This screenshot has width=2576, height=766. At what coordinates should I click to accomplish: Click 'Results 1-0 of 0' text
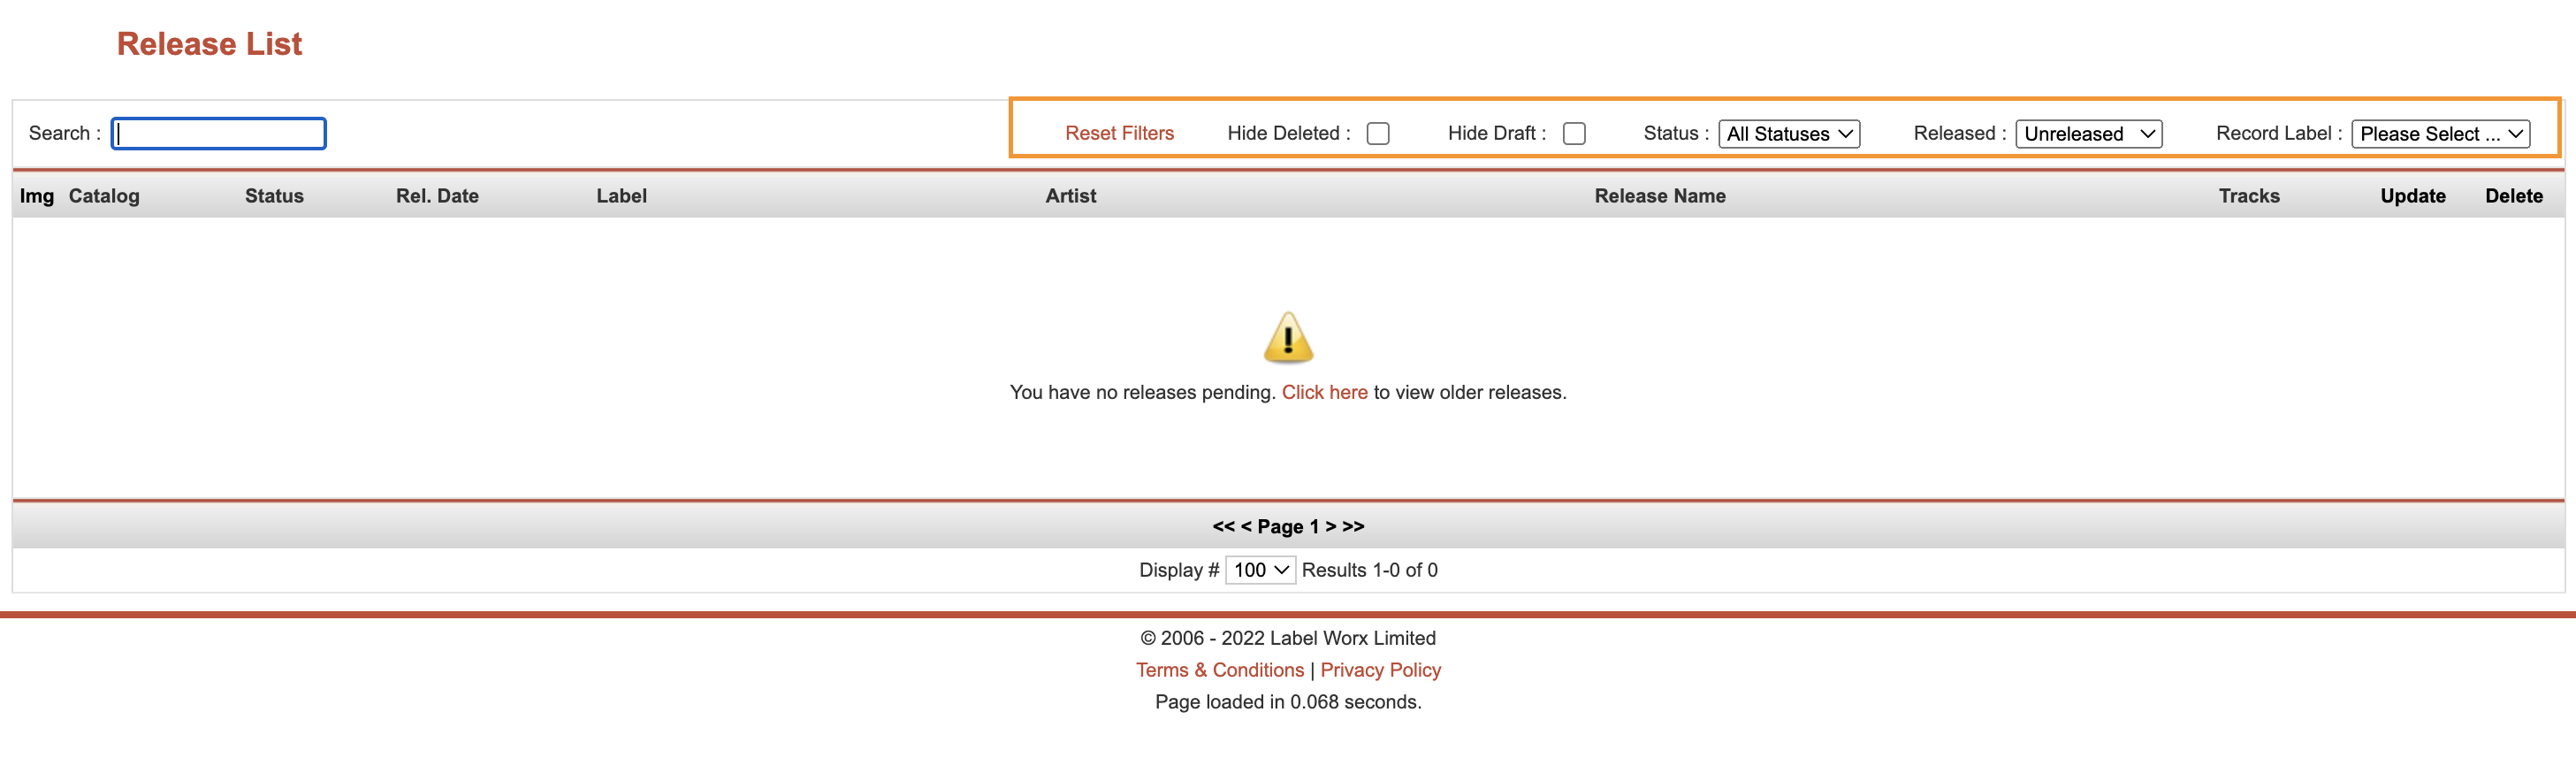click(1369, 570)
